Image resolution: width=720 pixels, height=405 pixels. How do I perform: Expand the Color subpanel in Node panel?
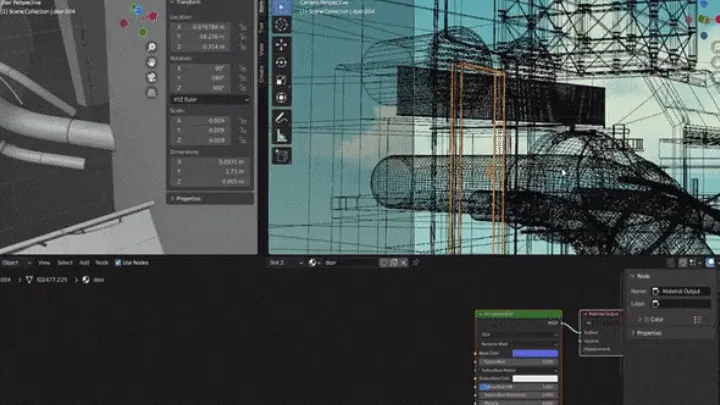pos(640,320)
